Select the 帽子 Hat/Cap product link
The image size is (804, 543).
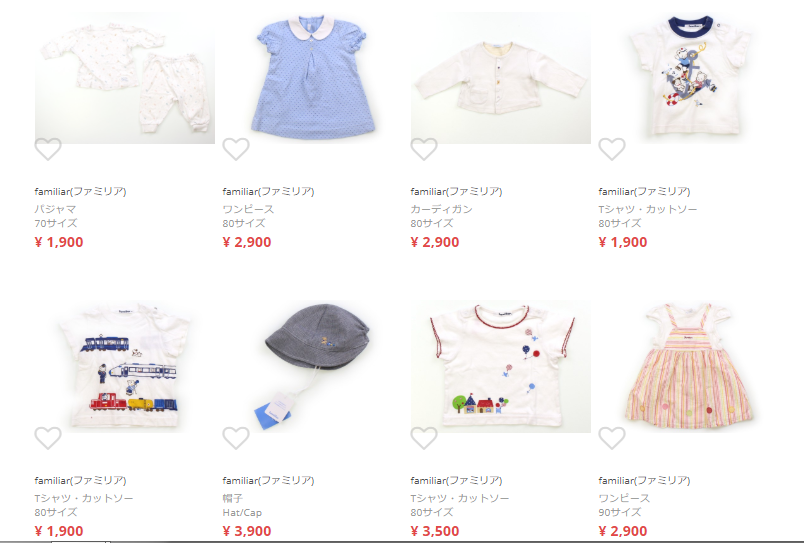[x=242, y=505]
